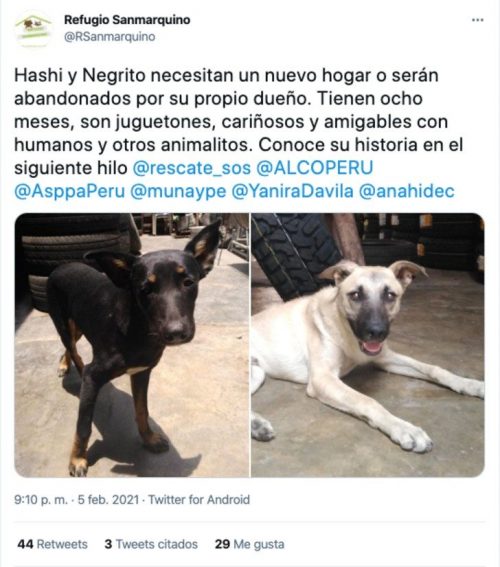View the 44 Retweets list
This screenshot has height=567, width=500.
click(x=52, y=544)
